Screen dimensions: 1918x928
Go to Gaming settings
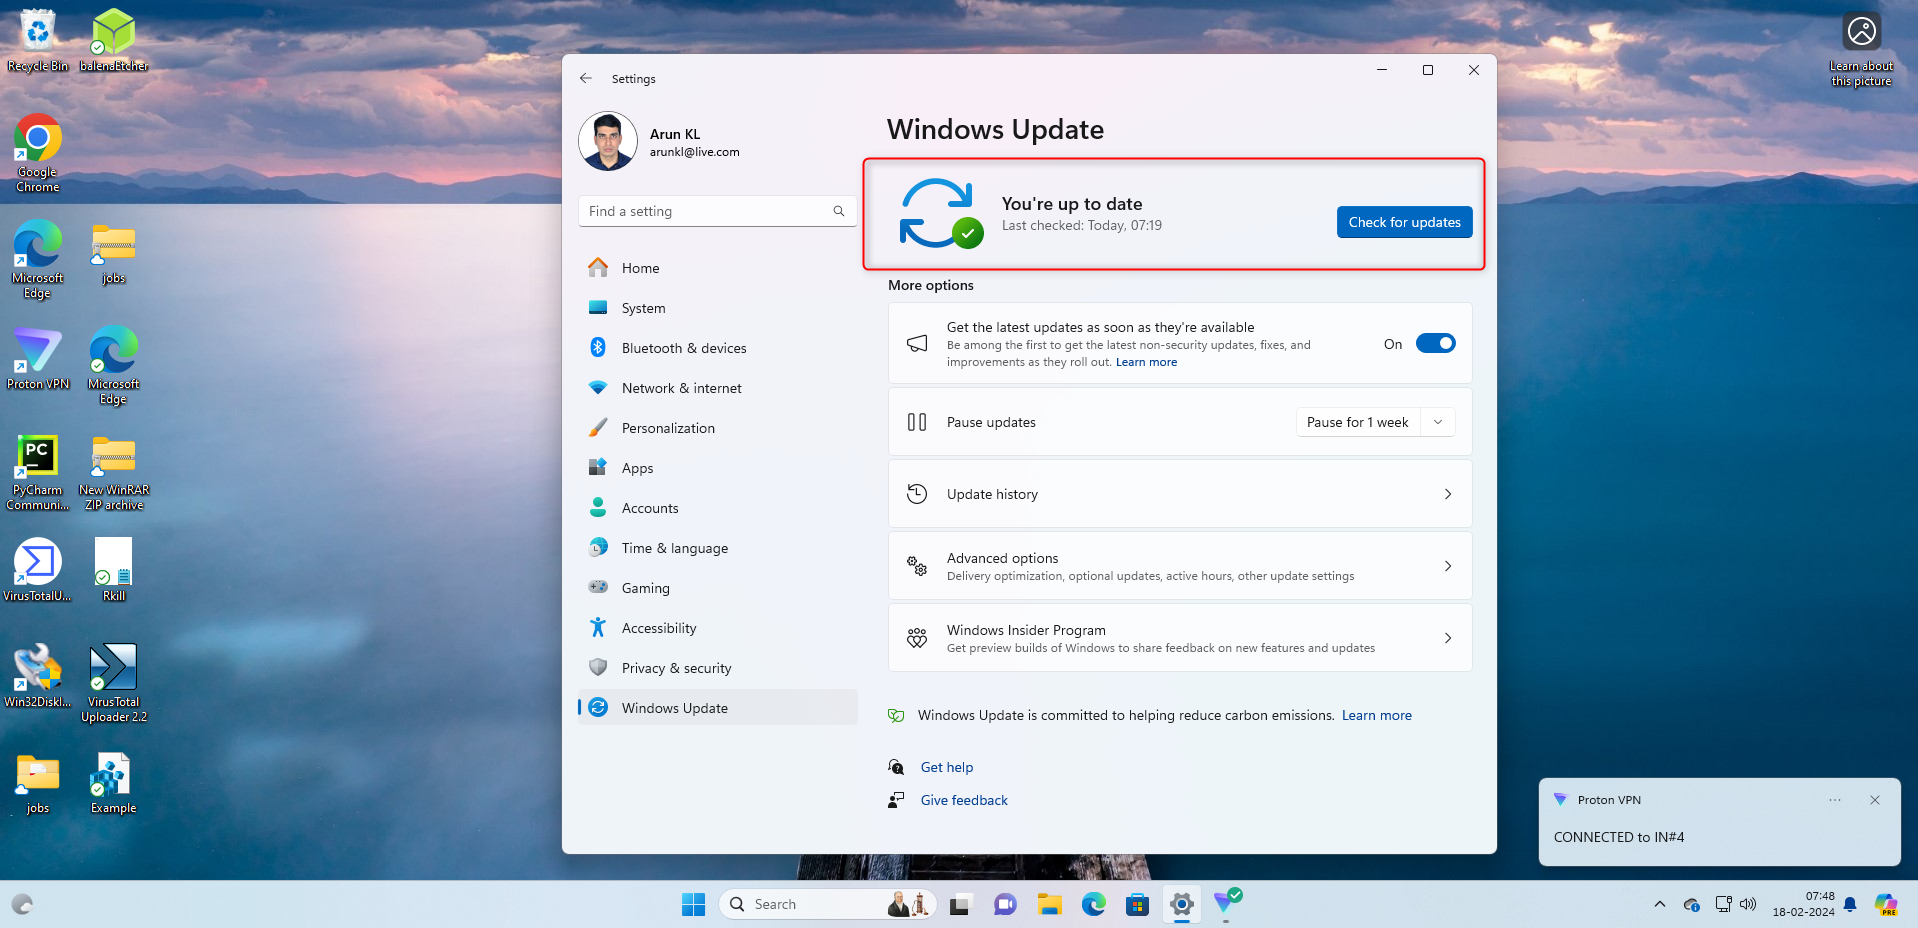point(717,588)
